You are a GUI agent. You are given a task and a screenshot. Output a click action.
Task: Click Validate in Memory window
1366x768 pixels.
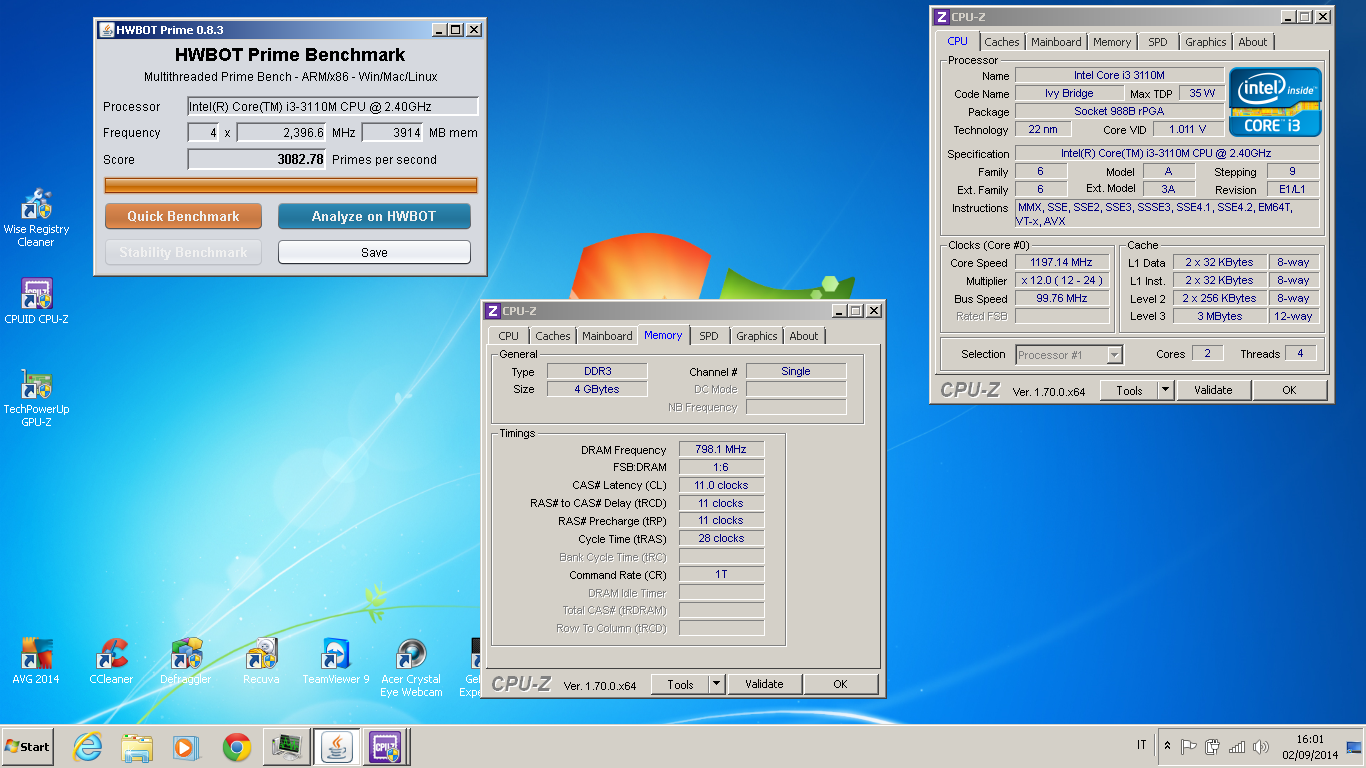[x=764, y=684]
